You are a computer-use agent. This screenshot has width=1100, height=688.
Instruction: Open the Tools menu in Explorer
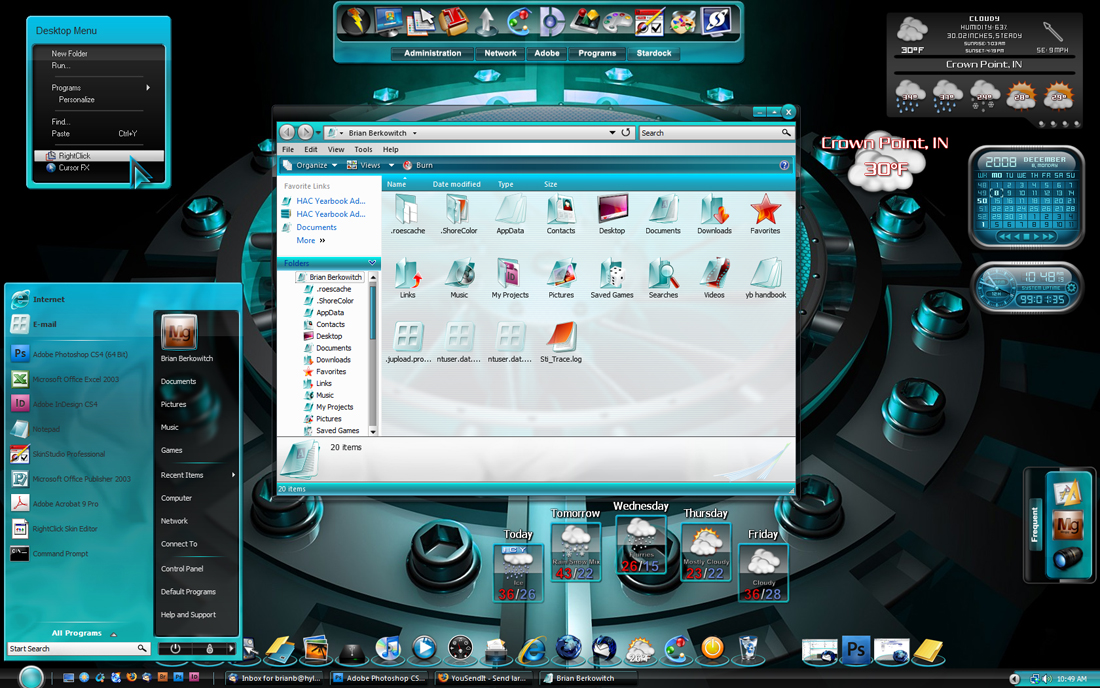click(x=363, y=149)
